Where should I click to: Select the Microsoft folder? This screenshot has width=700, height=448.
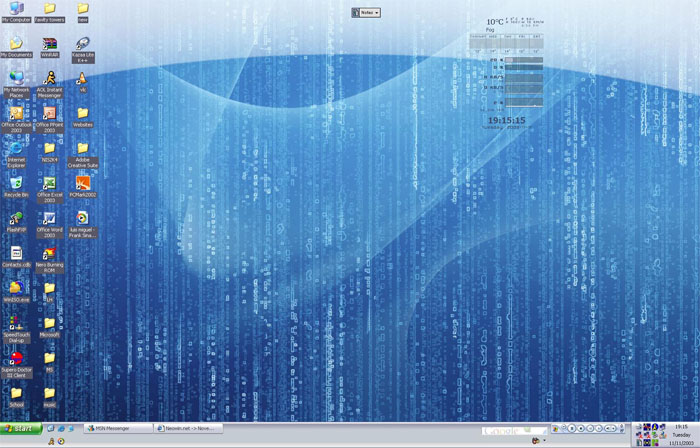[50, 327]
